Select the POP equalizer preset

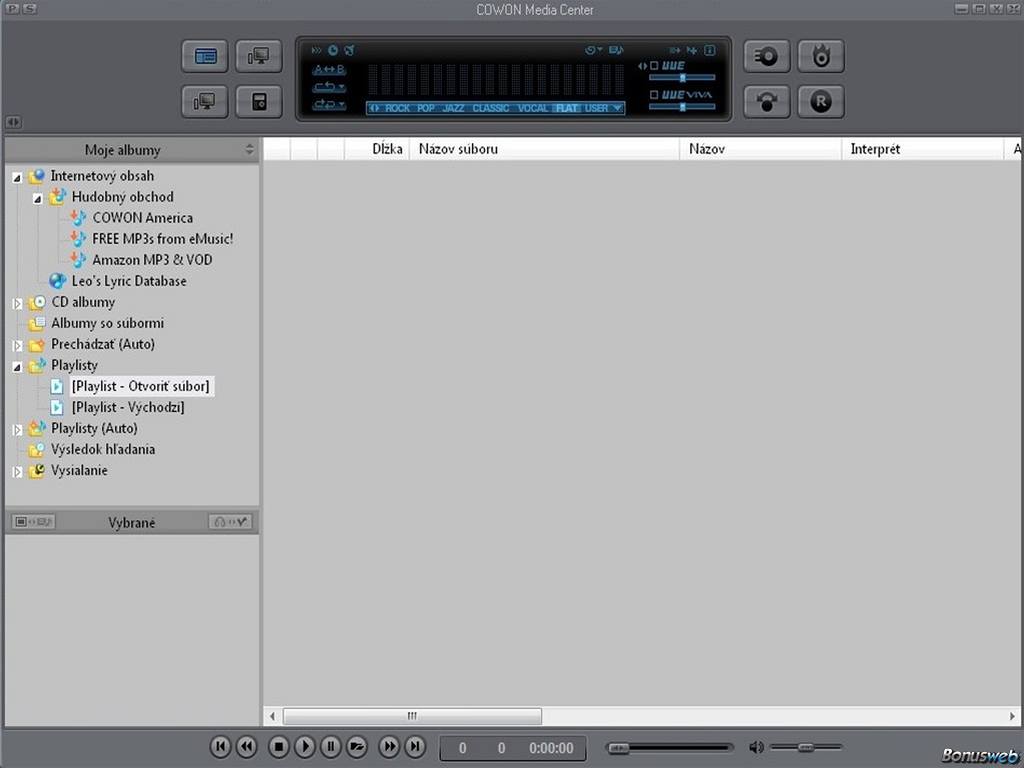pos(426,108)
